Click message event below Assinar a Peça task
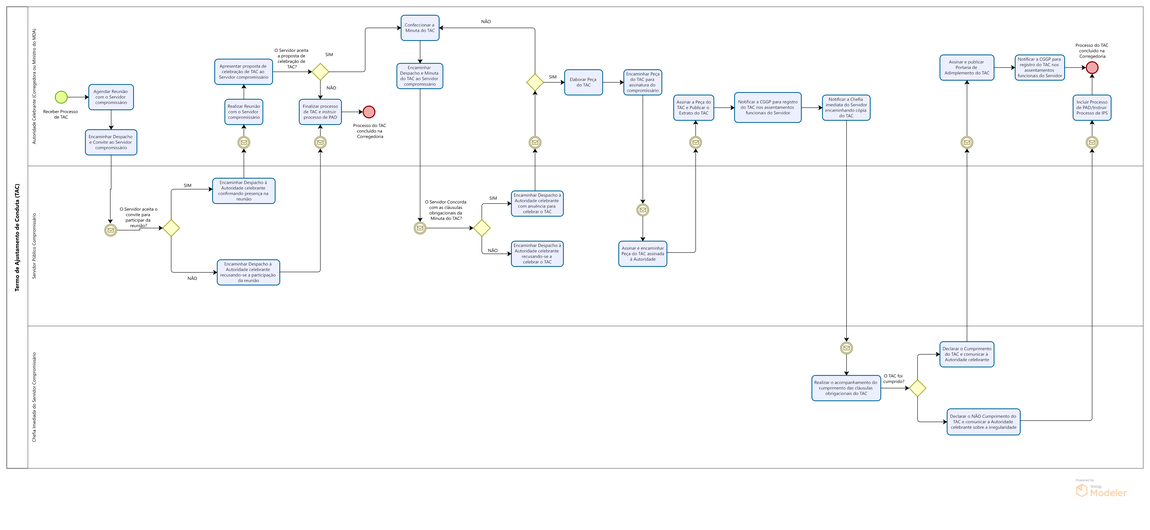Image resolution: width=1150 pixels, height=530 pixels. (695, 142)
